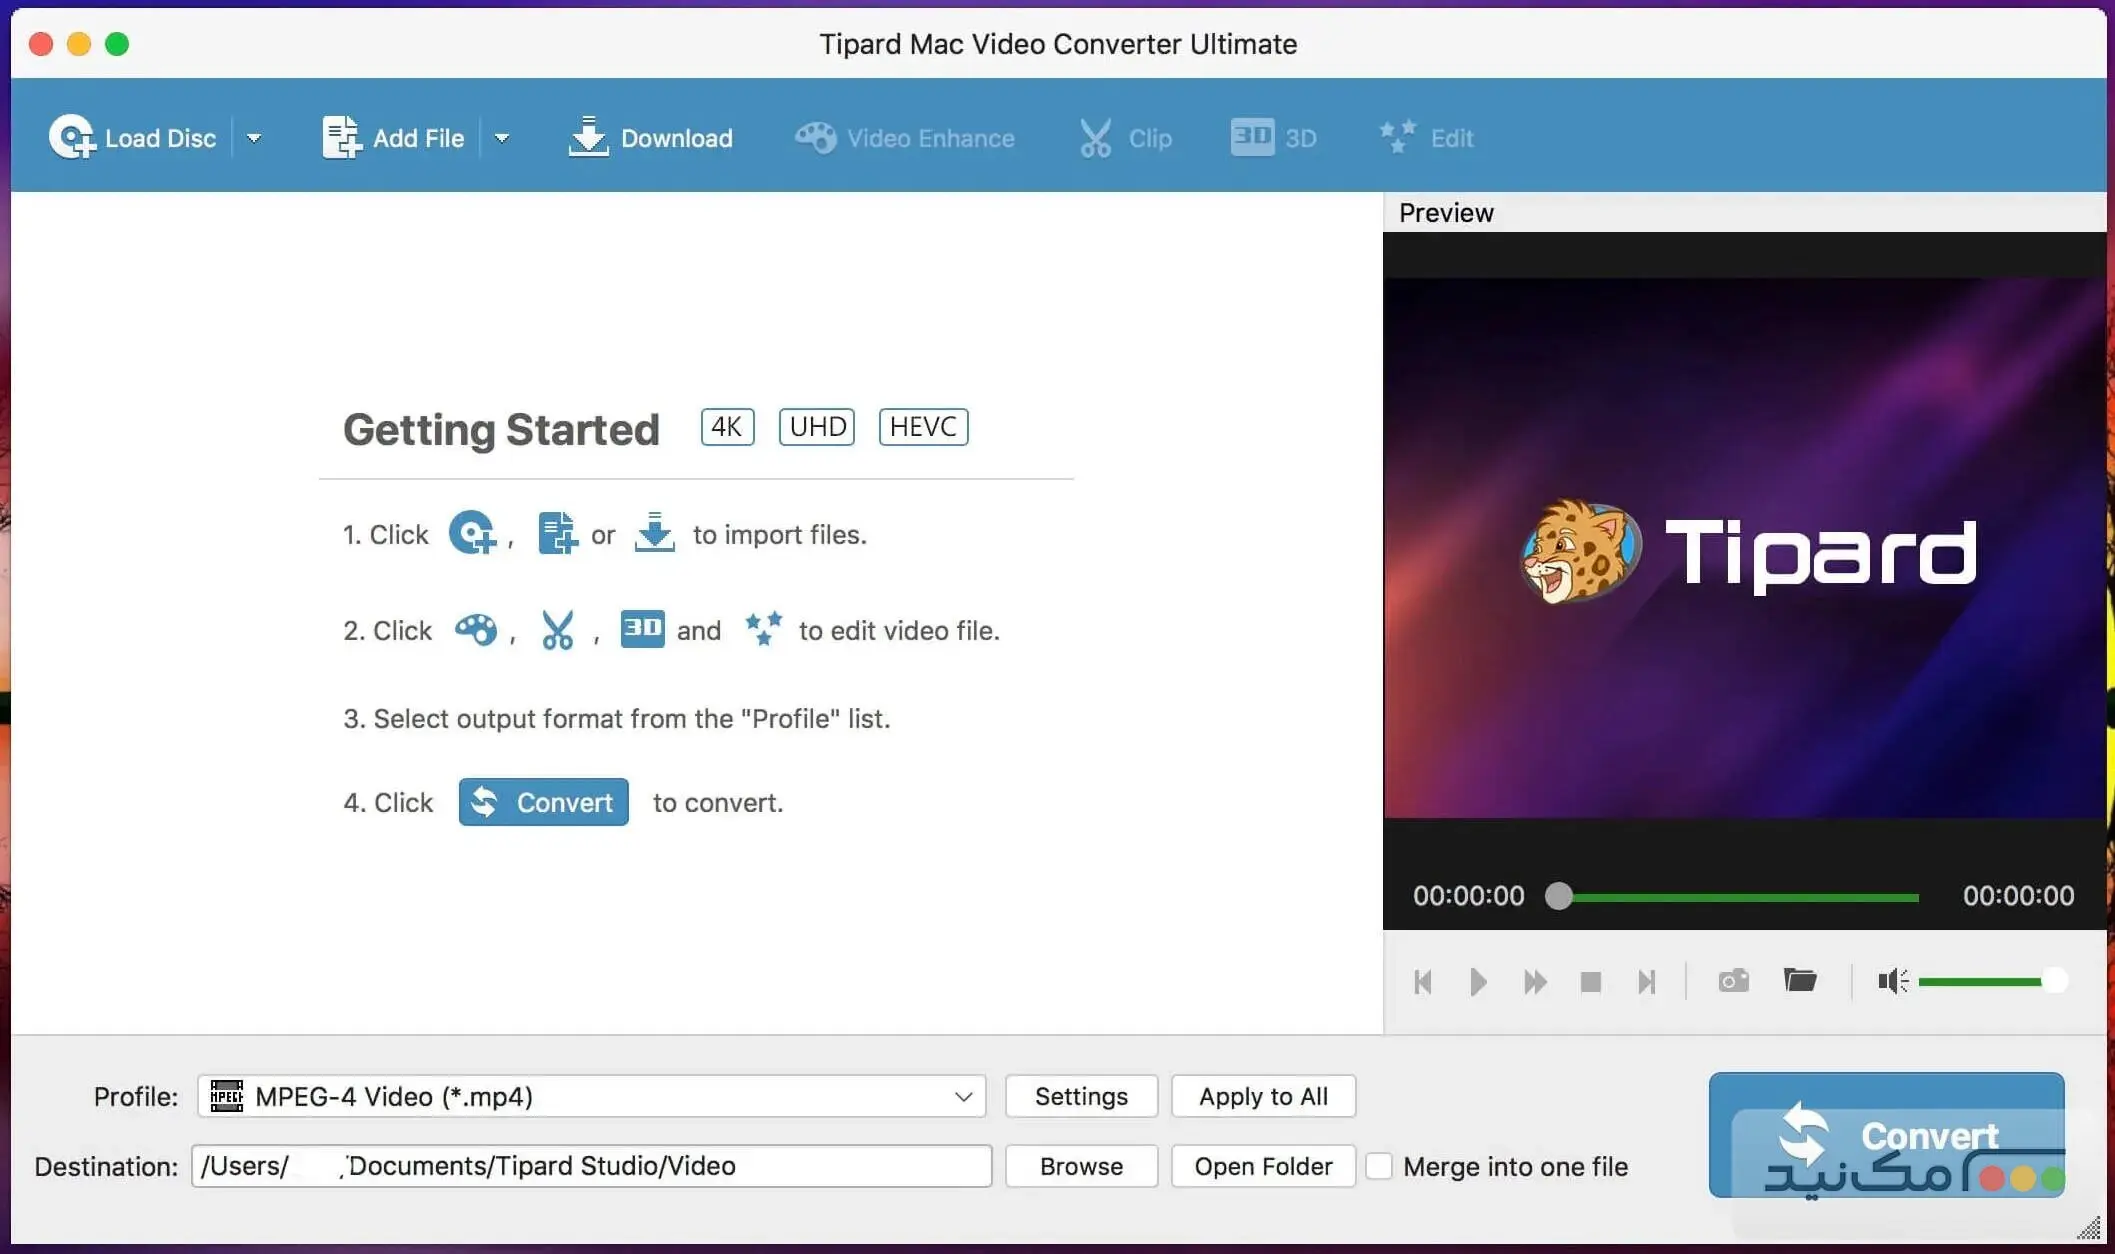Open the snapshot folder icon
2115x1254 pixels.
[x=1799, y=981]
